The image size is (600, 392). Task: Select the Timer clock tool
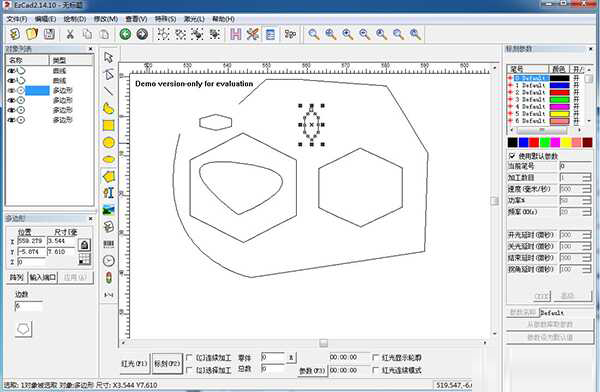coord(109,261)
